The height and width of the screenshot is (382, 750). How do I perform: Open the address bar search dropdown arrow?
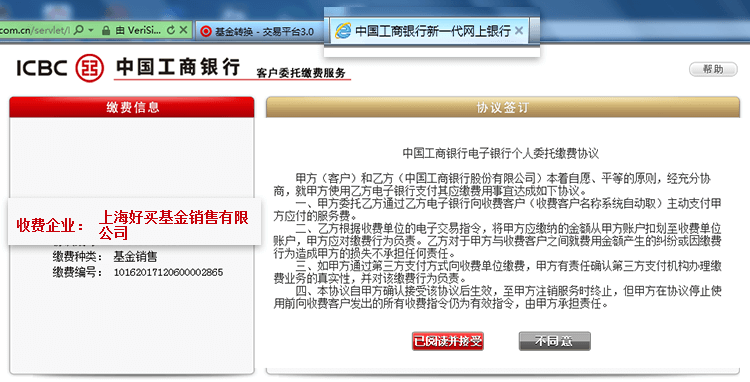click(91, 31)
